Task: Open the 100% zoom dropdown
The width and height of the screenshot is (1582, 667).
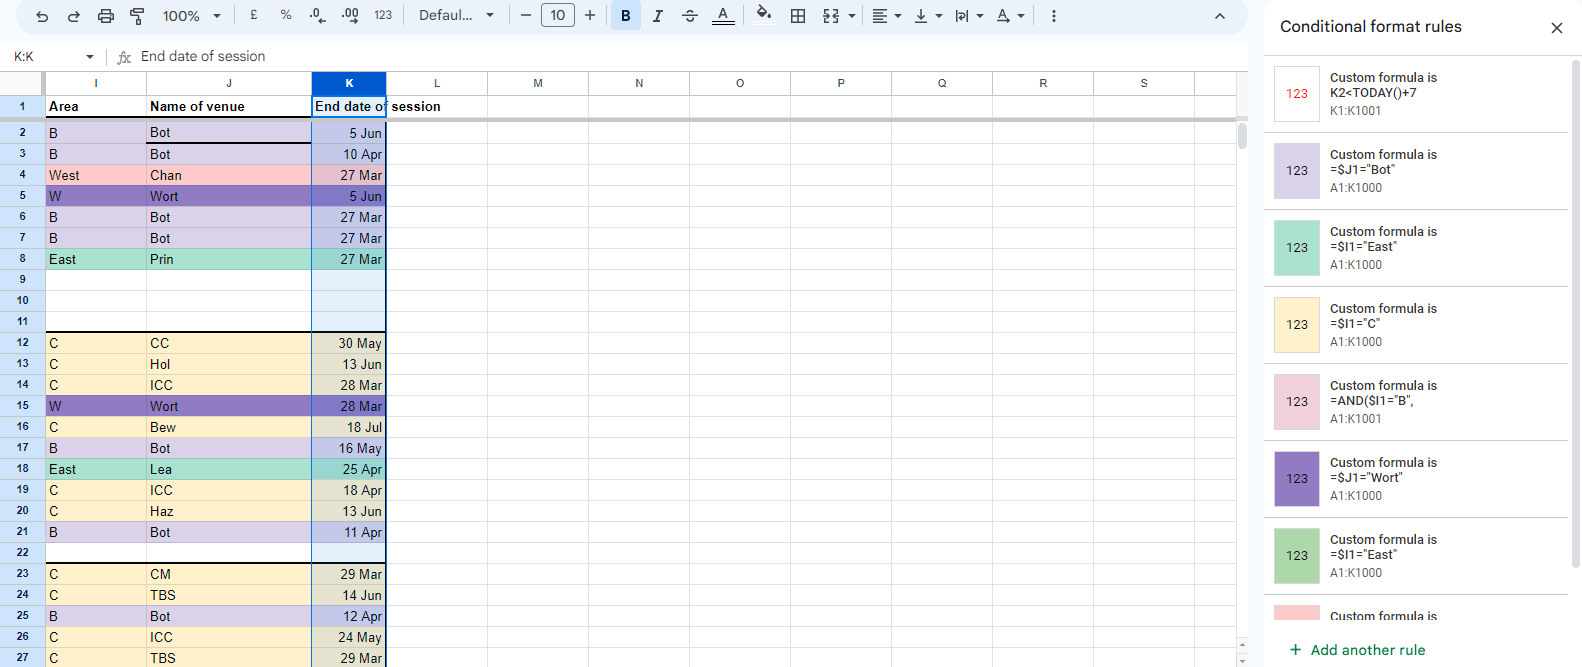Action: pos(192,16)
